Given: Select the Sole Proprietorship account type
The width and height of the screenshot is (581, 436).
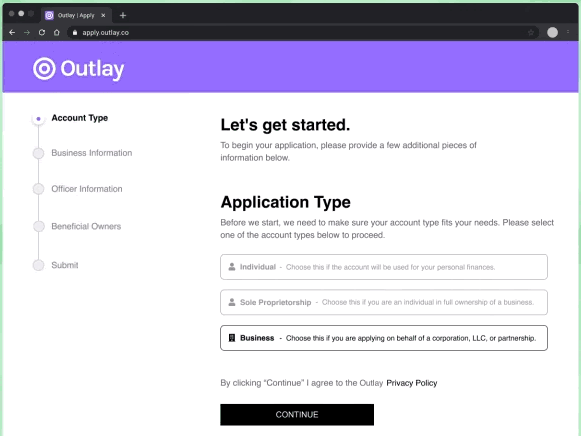Looking at the screenshot, I should point(384,302).
